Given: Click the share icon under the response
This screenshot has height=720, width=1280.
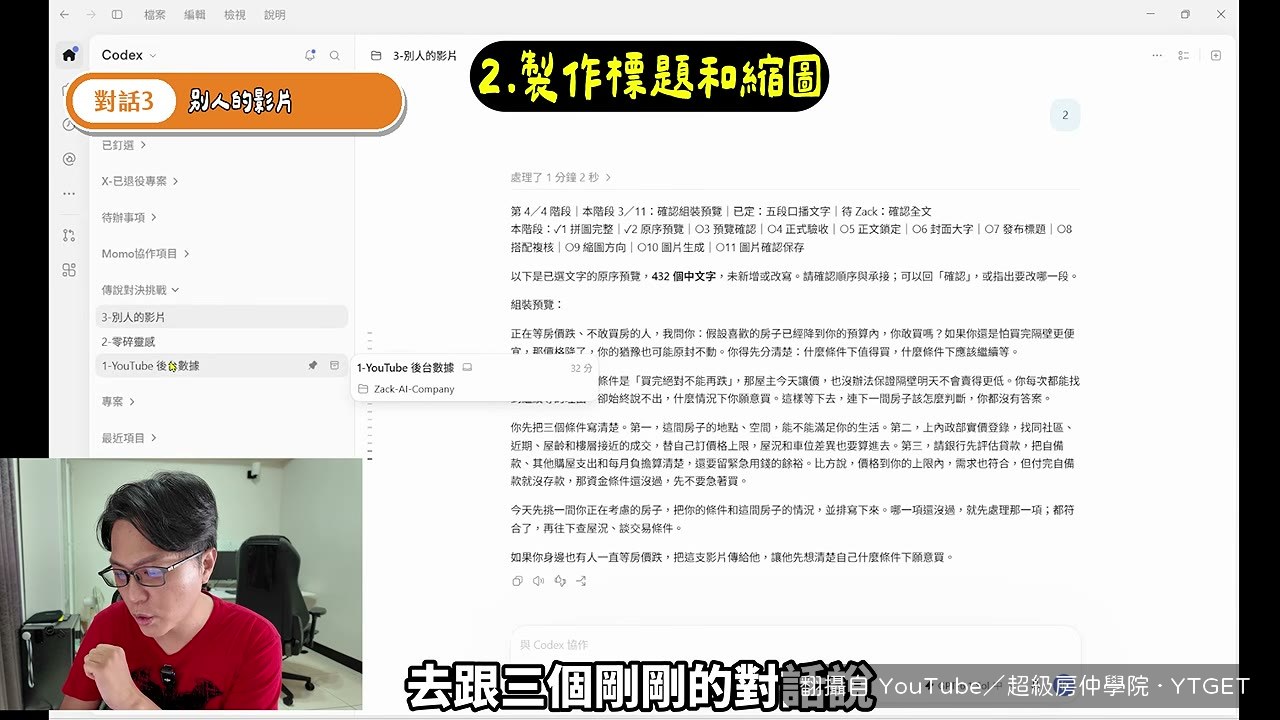Looking at the screenshot, I should coord(581,581).
